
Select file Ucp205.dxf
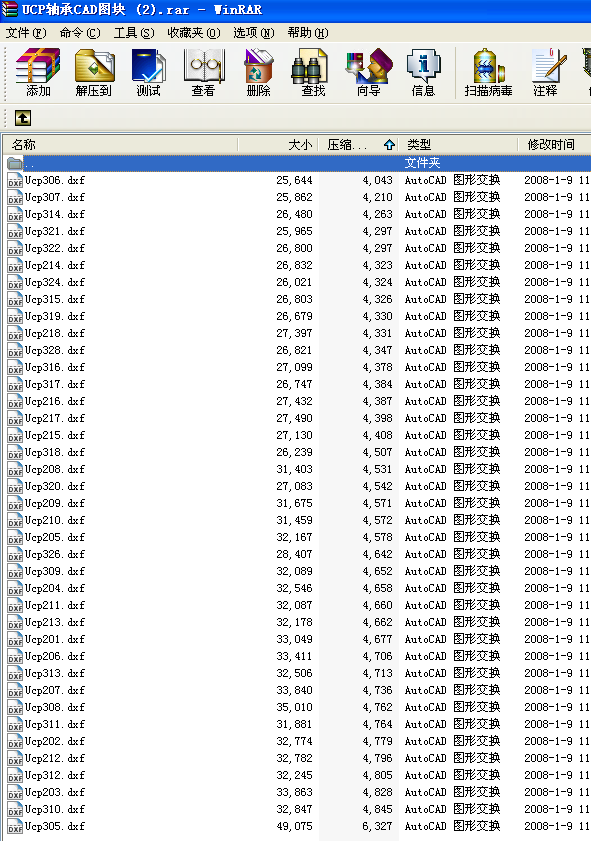click(x=55, y=537)
